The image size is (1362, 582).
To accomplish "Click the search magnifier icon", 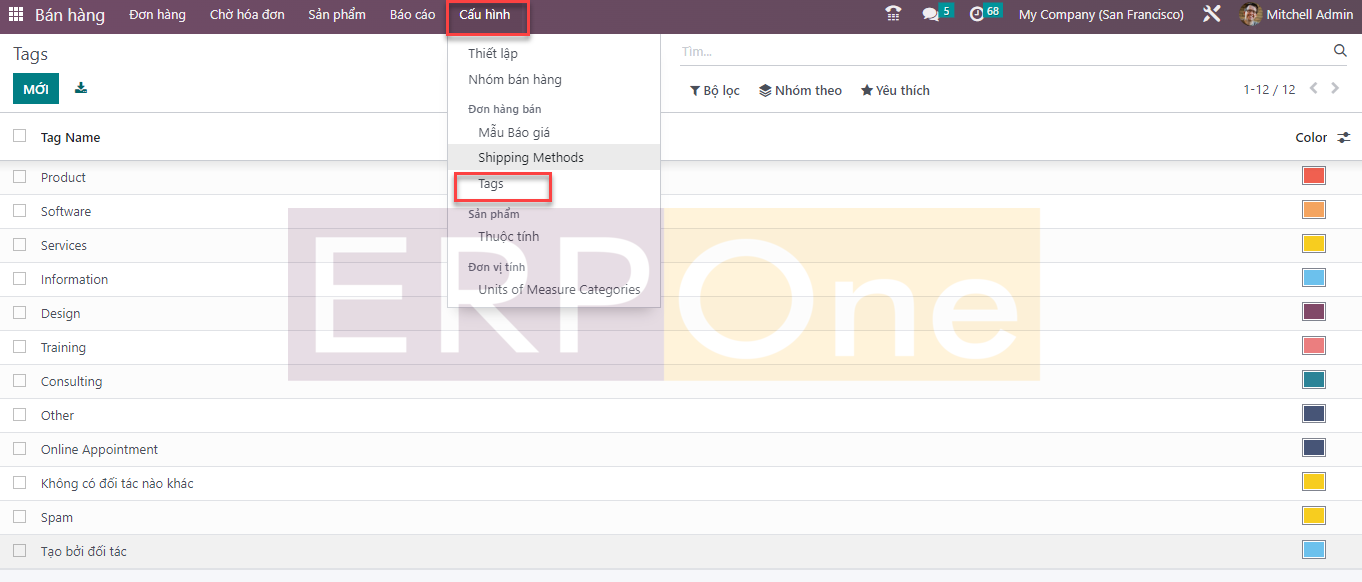I will tap(1340, 51).
